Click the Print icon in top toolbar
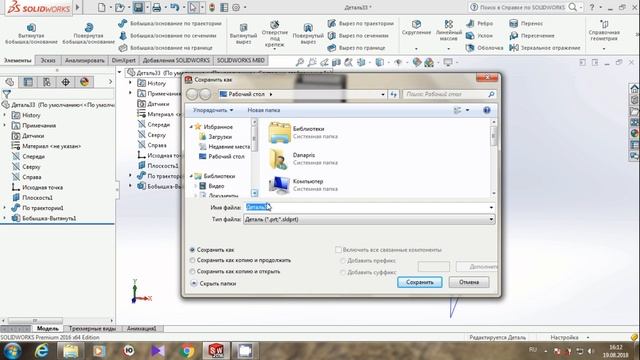Screen dimensions: 640x360 [x=156, y=7]
